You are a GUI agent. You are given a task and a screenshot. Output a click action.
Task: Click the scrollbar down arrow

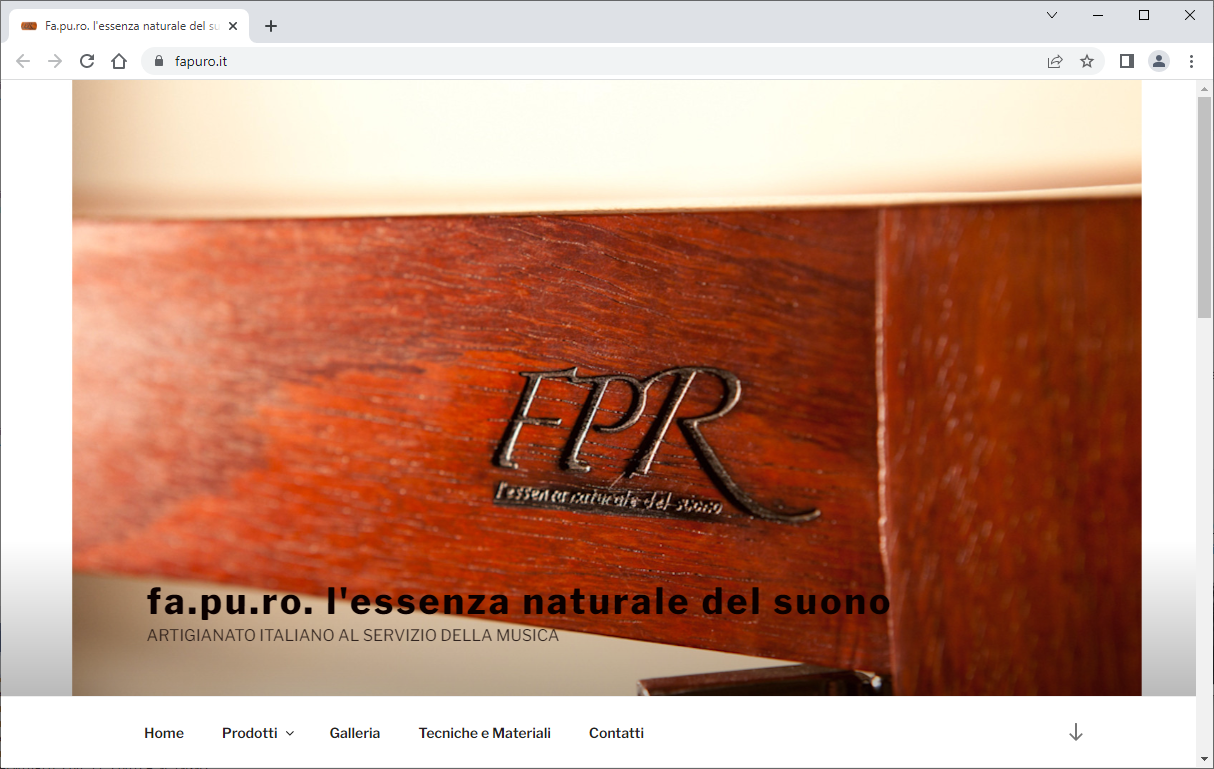(x=1204, y=759)
